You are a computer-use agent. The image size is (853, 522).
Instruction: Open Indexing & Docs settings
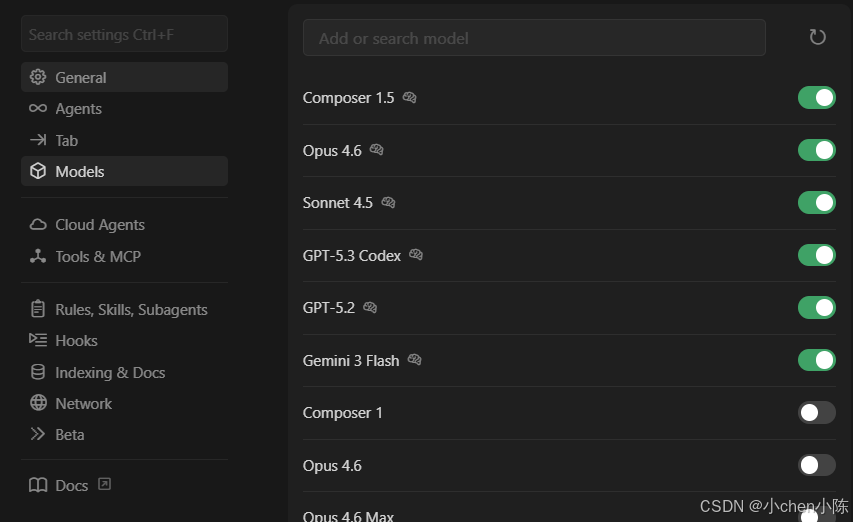pos(124,372)
